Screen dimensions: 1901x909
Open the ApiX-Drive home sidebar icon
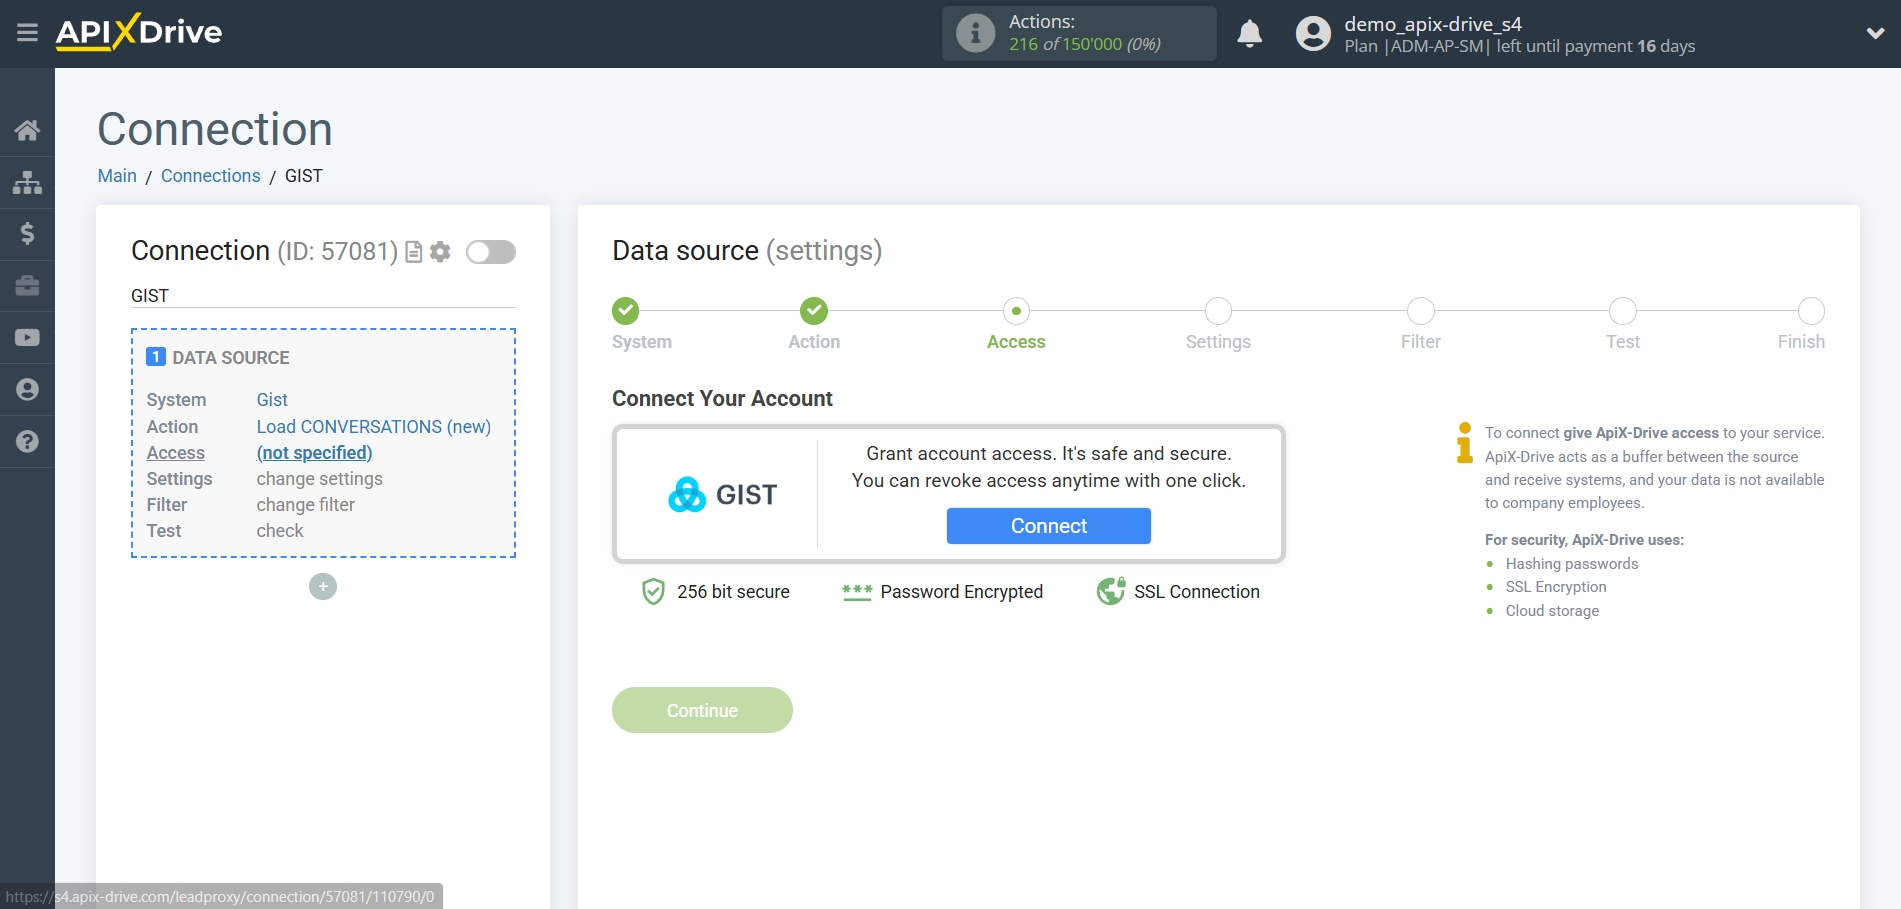[x=27, y=129]
